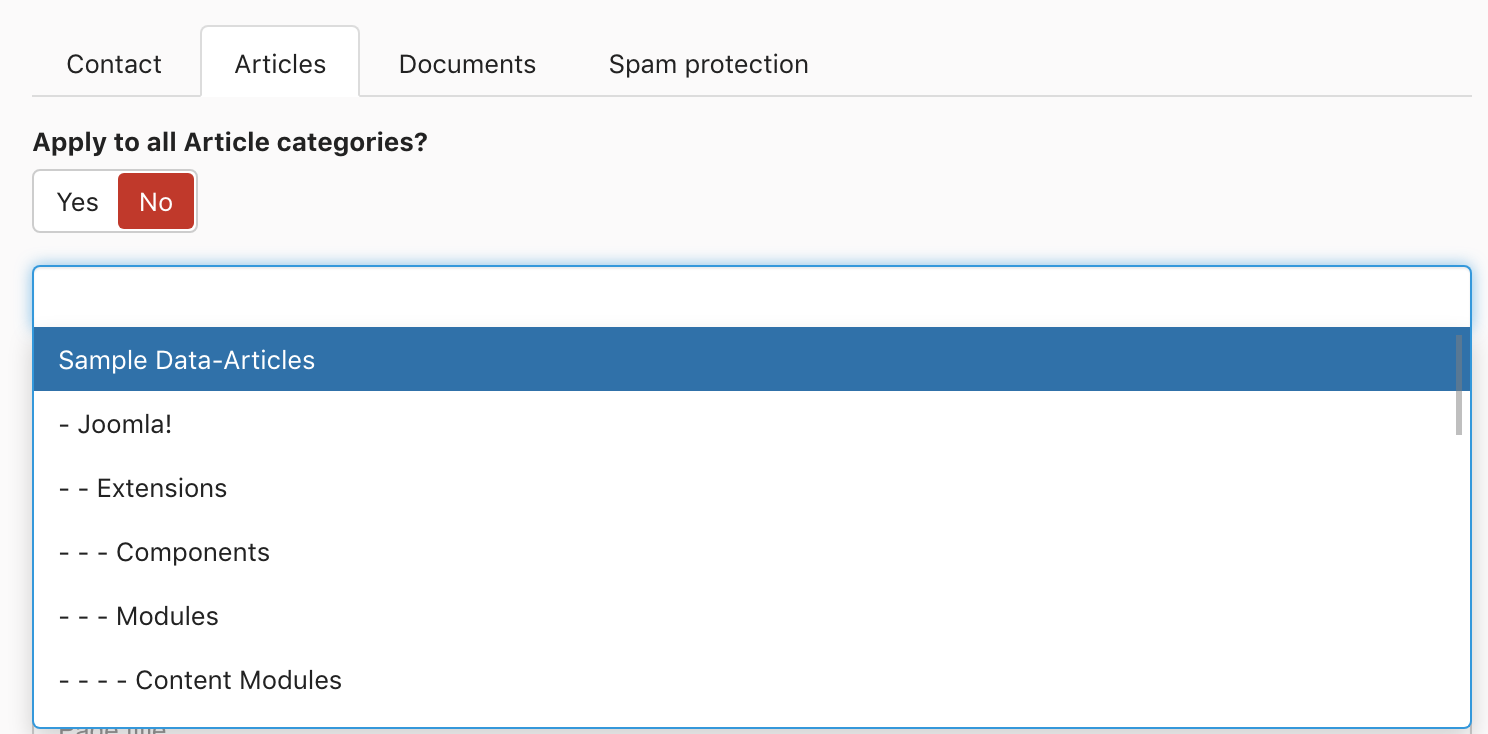Open the Documents tab
The width and height of the screenshot is (1488, 734).
click(x=467, y=64)
